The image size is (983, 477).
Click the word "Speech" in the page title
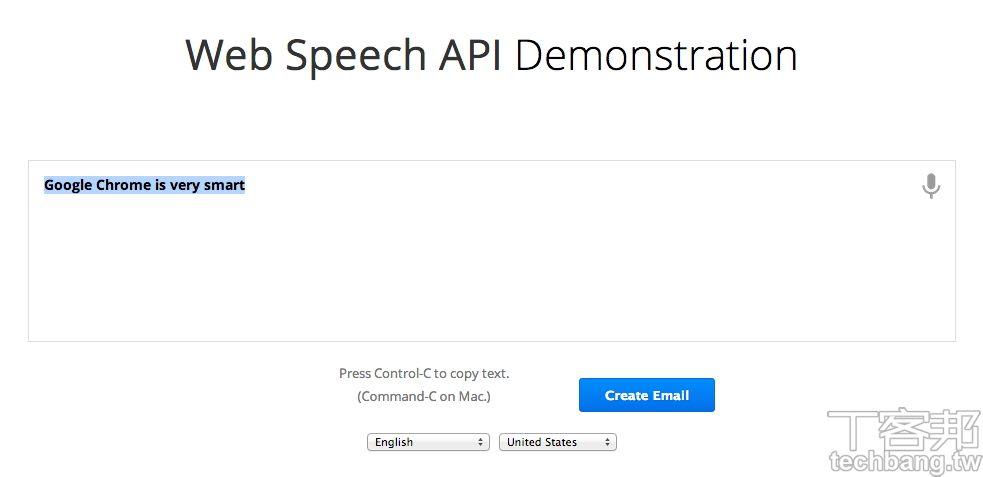tap(356, 55)
